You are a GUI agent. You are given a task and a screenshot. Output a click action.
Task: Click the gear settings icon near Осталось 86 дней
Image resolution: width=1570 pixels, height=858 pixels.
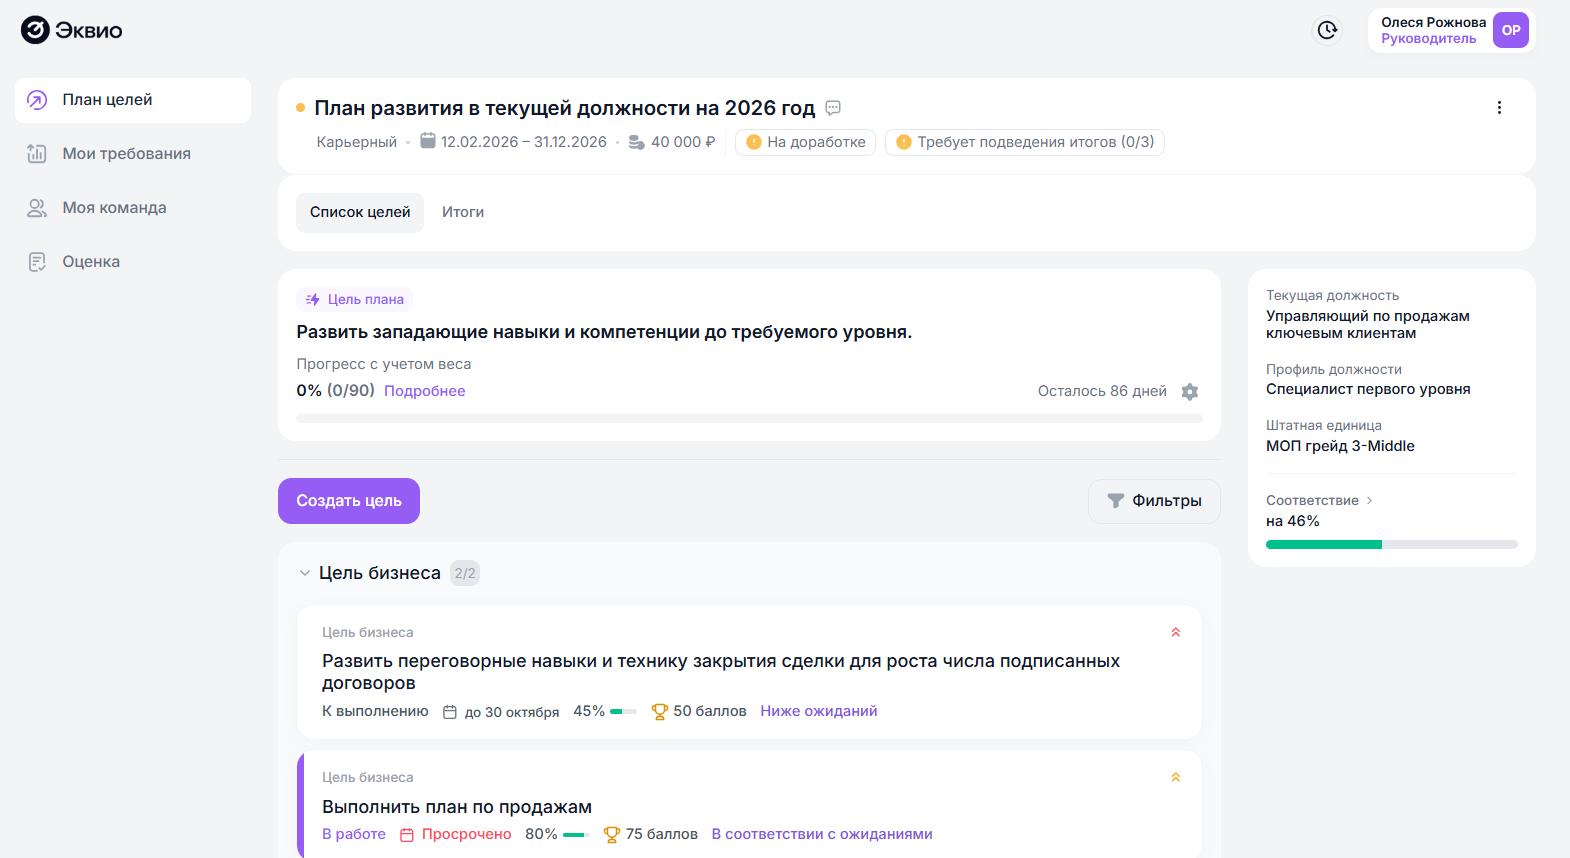point(1189,391)
